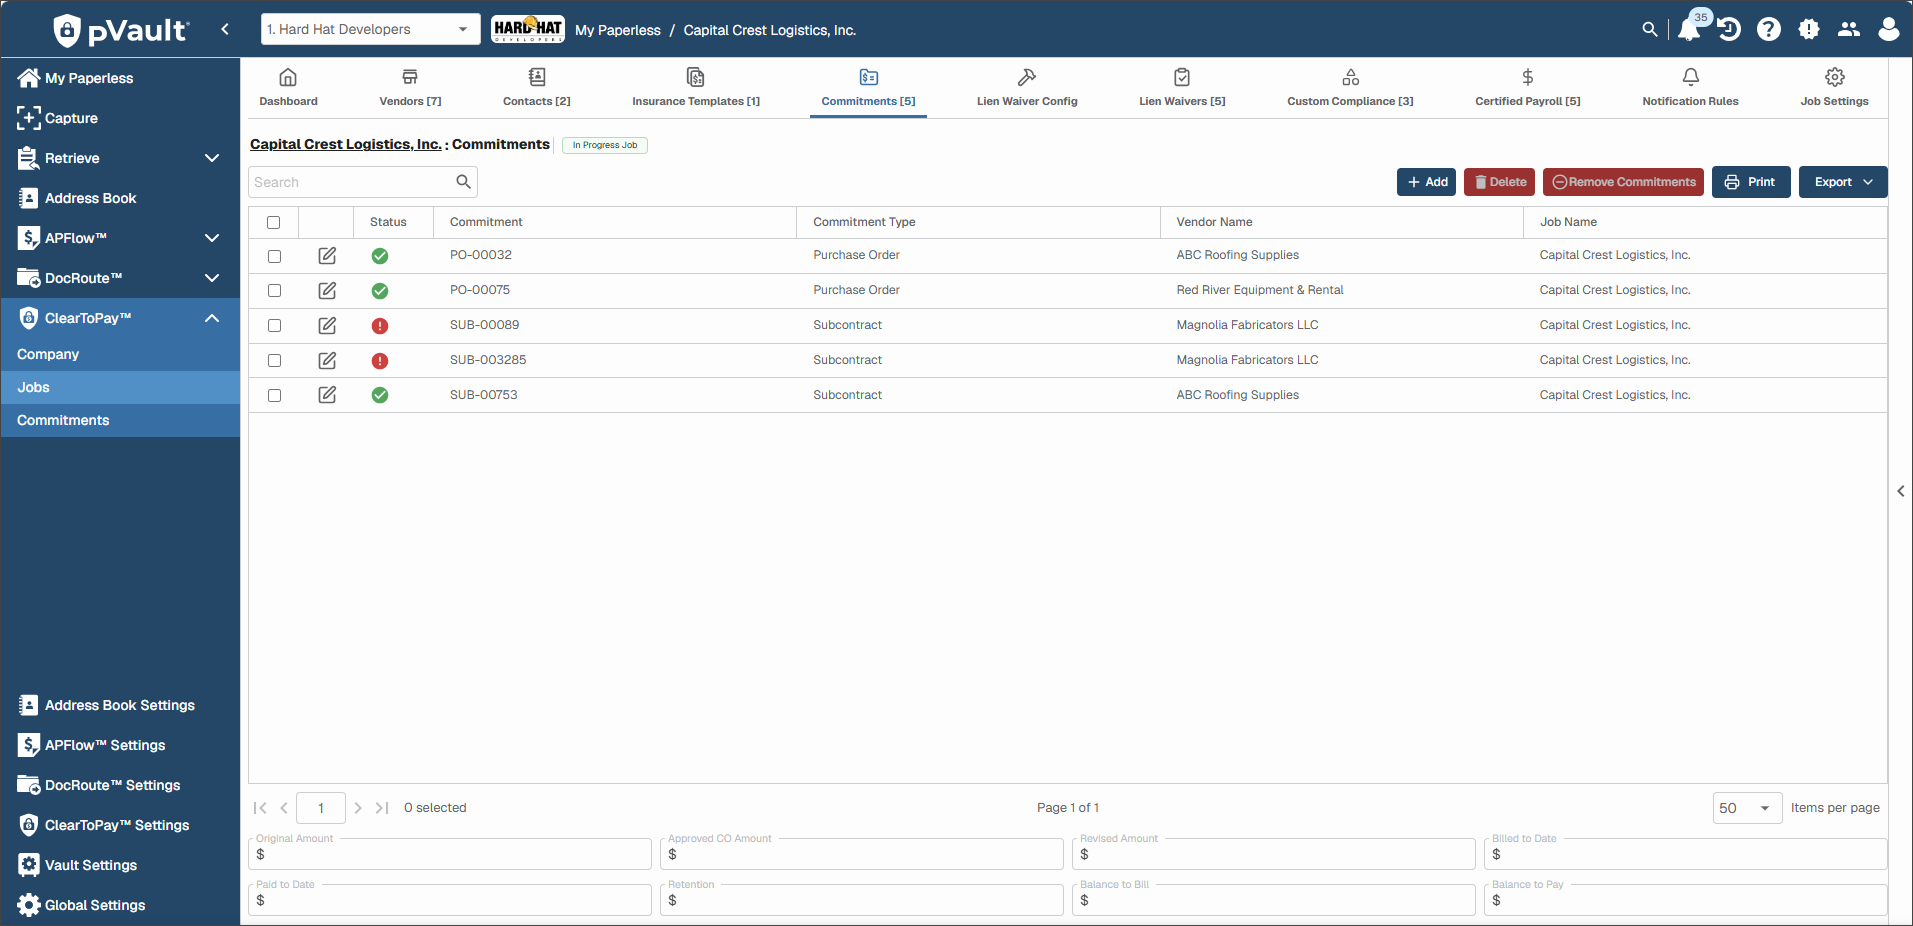1913x926 pixels.
Task: Go to next page arrow
Action: click(x=358, y=808)
